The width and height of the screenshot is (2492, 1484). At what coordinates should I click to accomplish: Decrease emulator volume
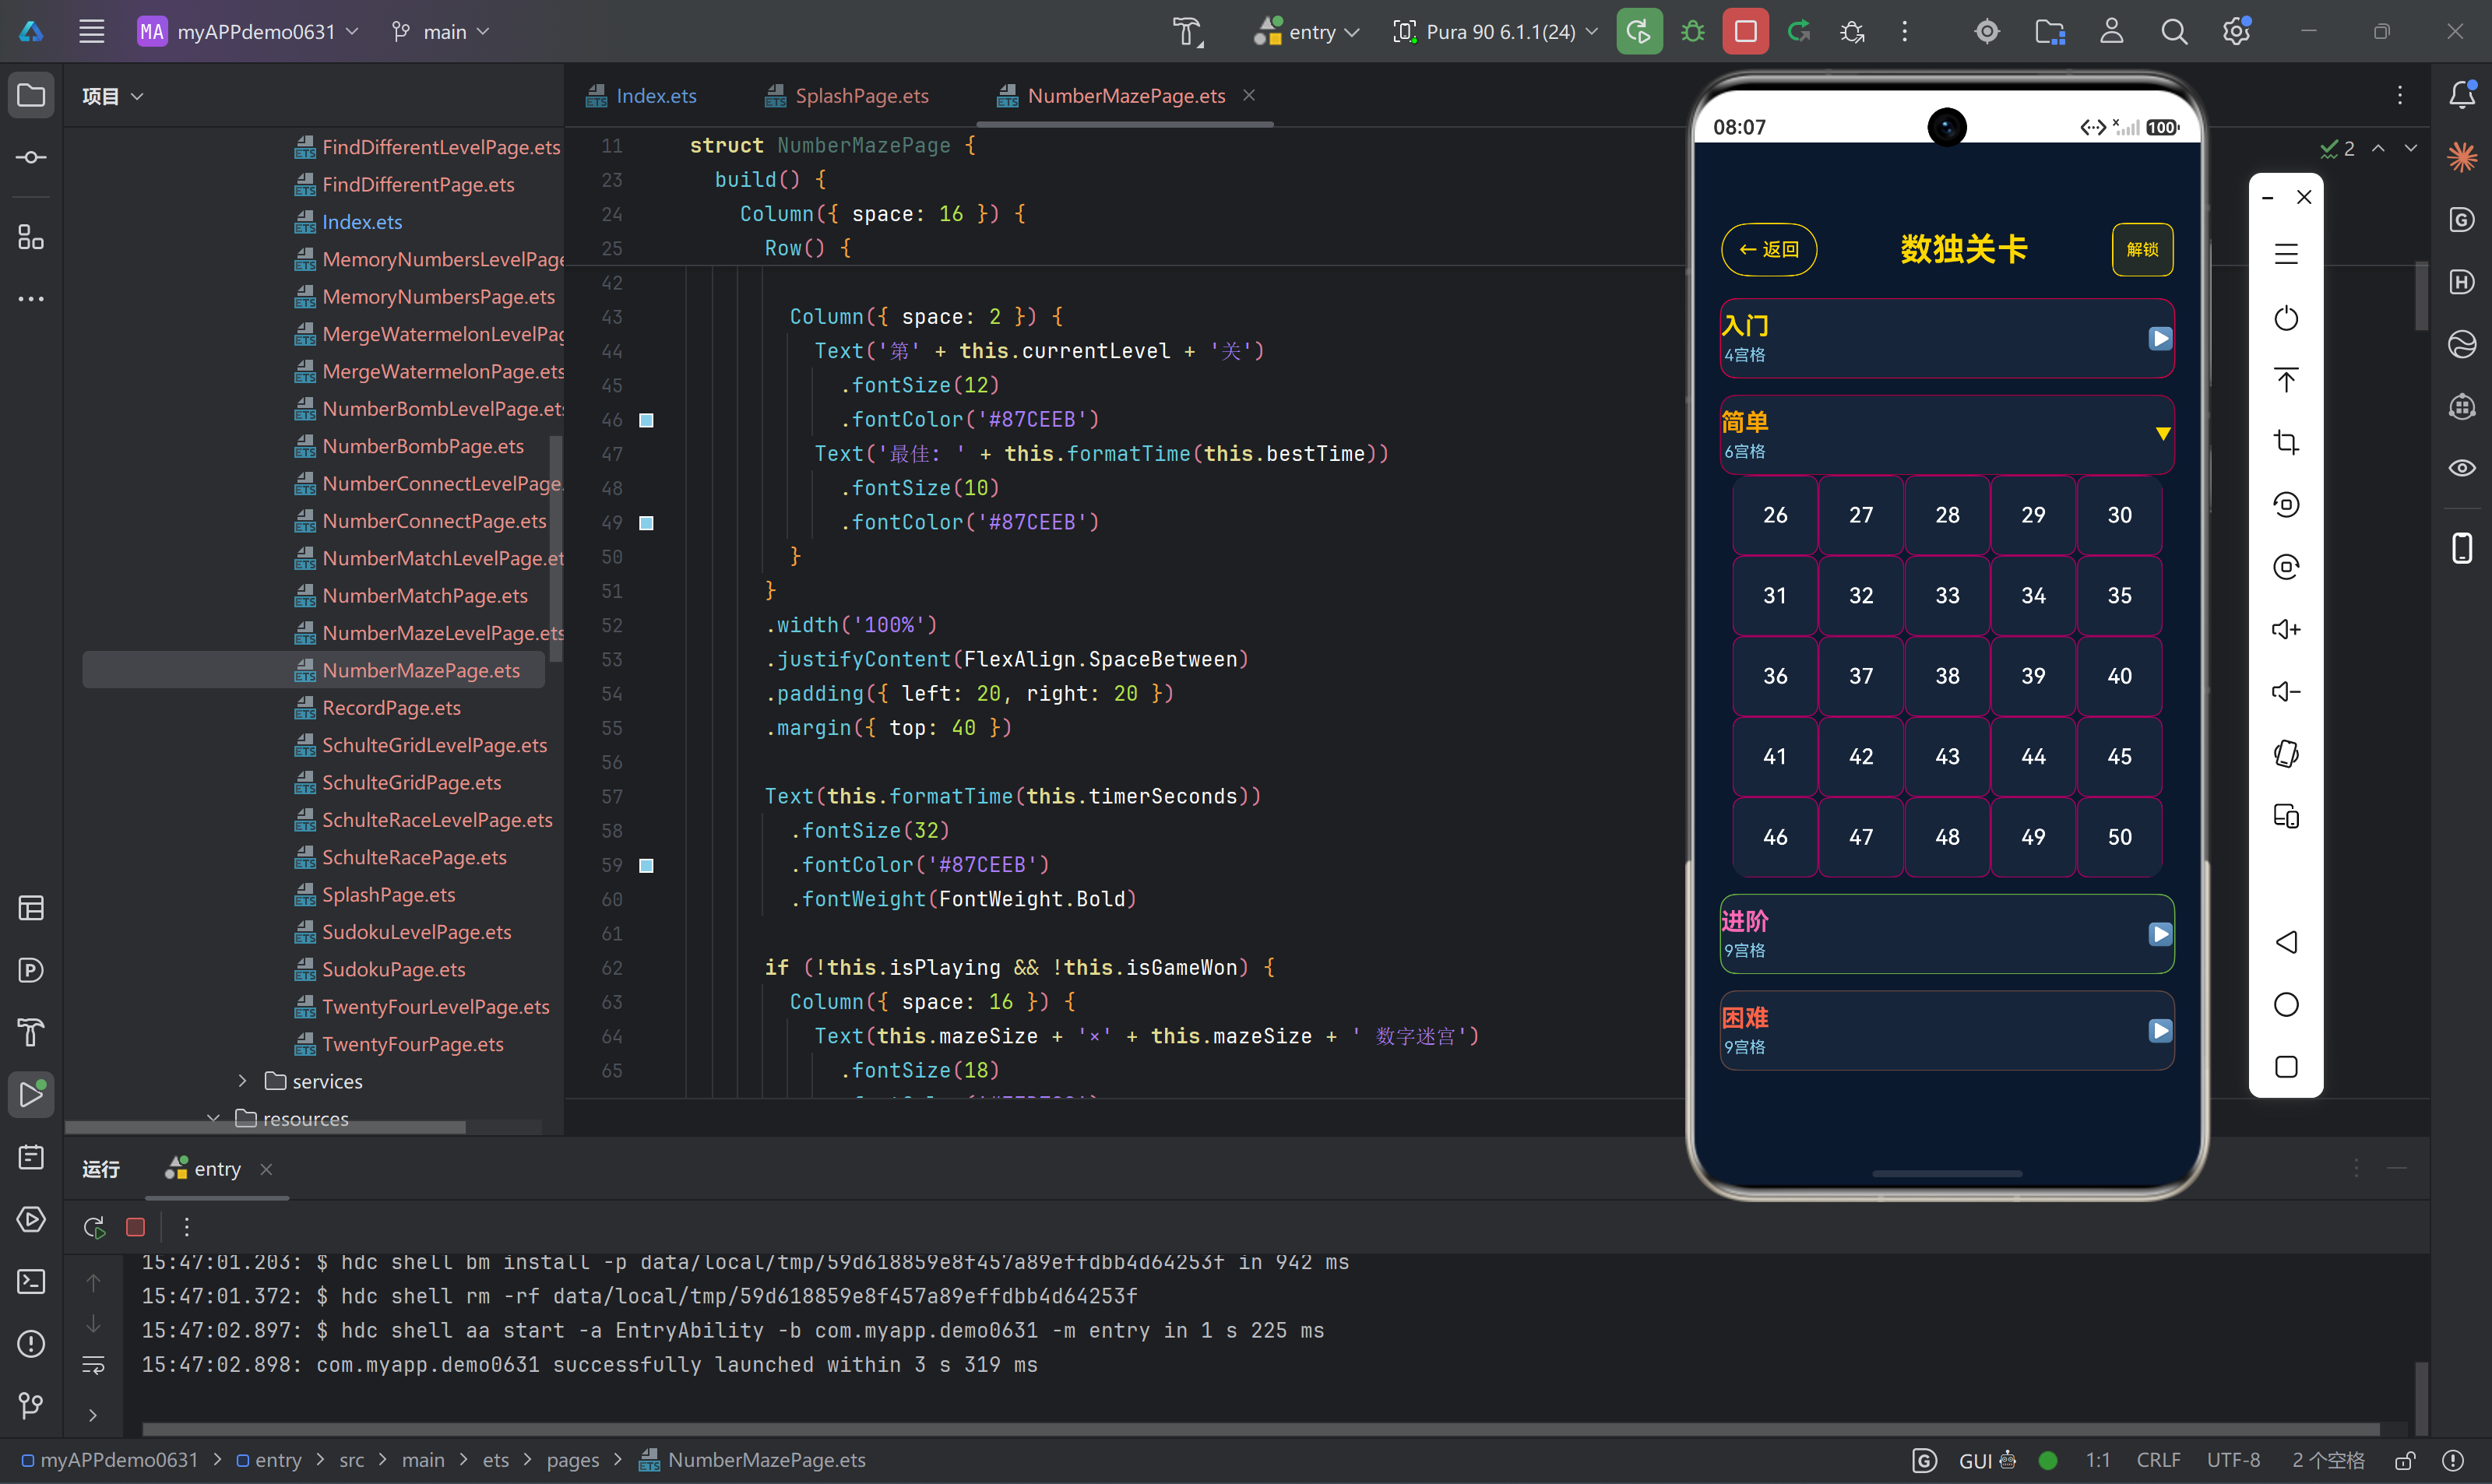point(2285,691)
